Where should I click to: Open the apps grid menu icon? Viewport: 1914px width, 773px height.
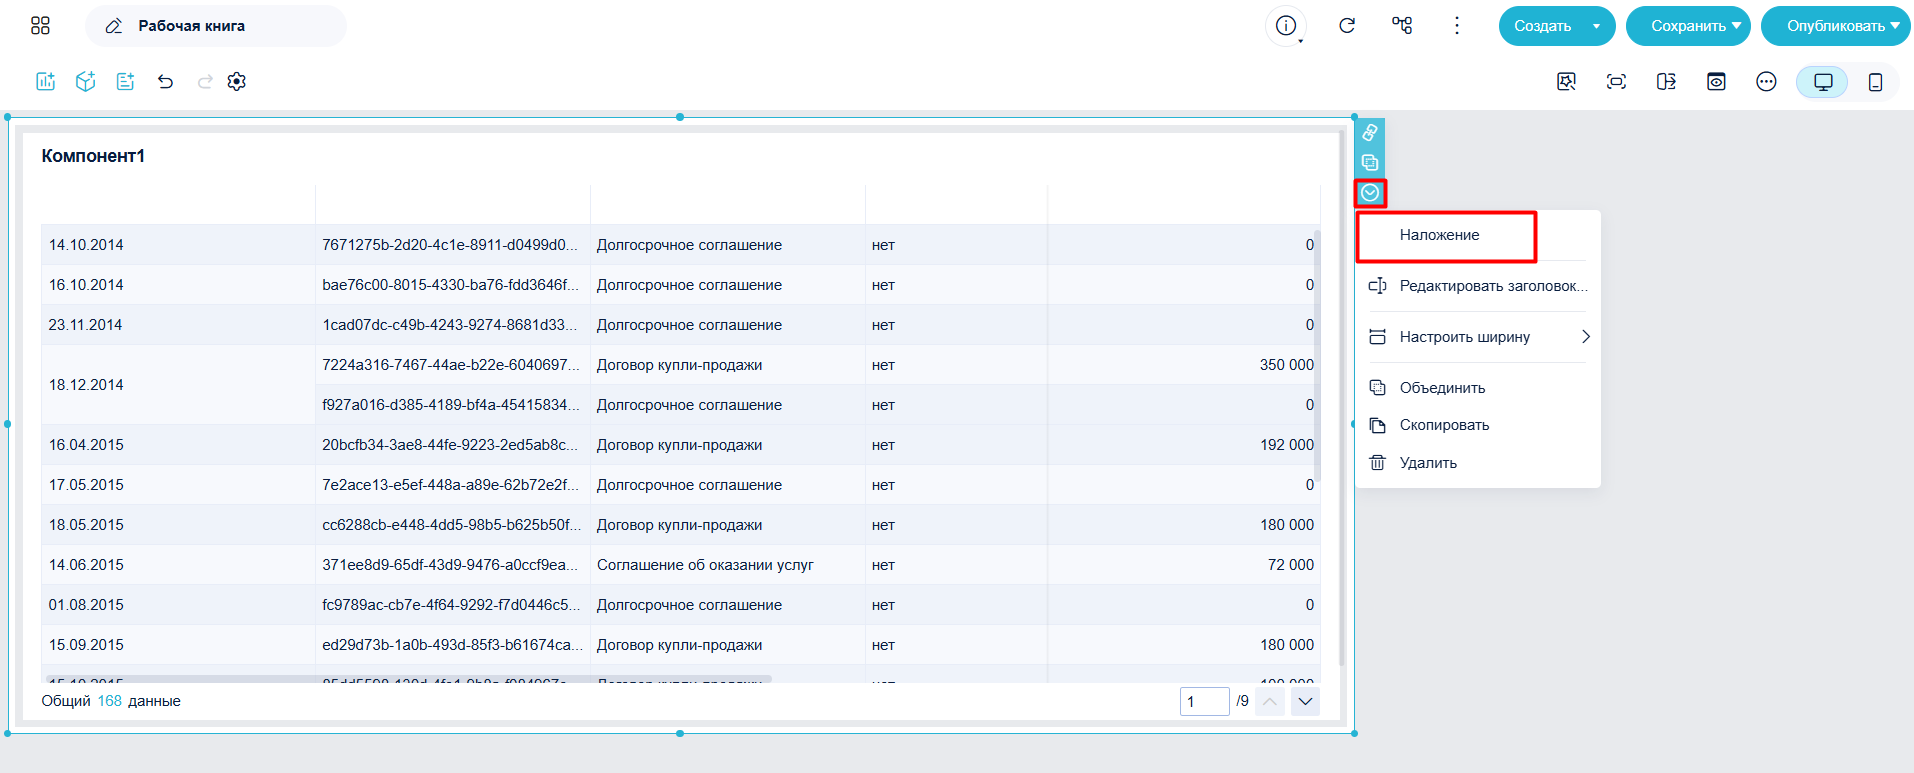(40, 26)
